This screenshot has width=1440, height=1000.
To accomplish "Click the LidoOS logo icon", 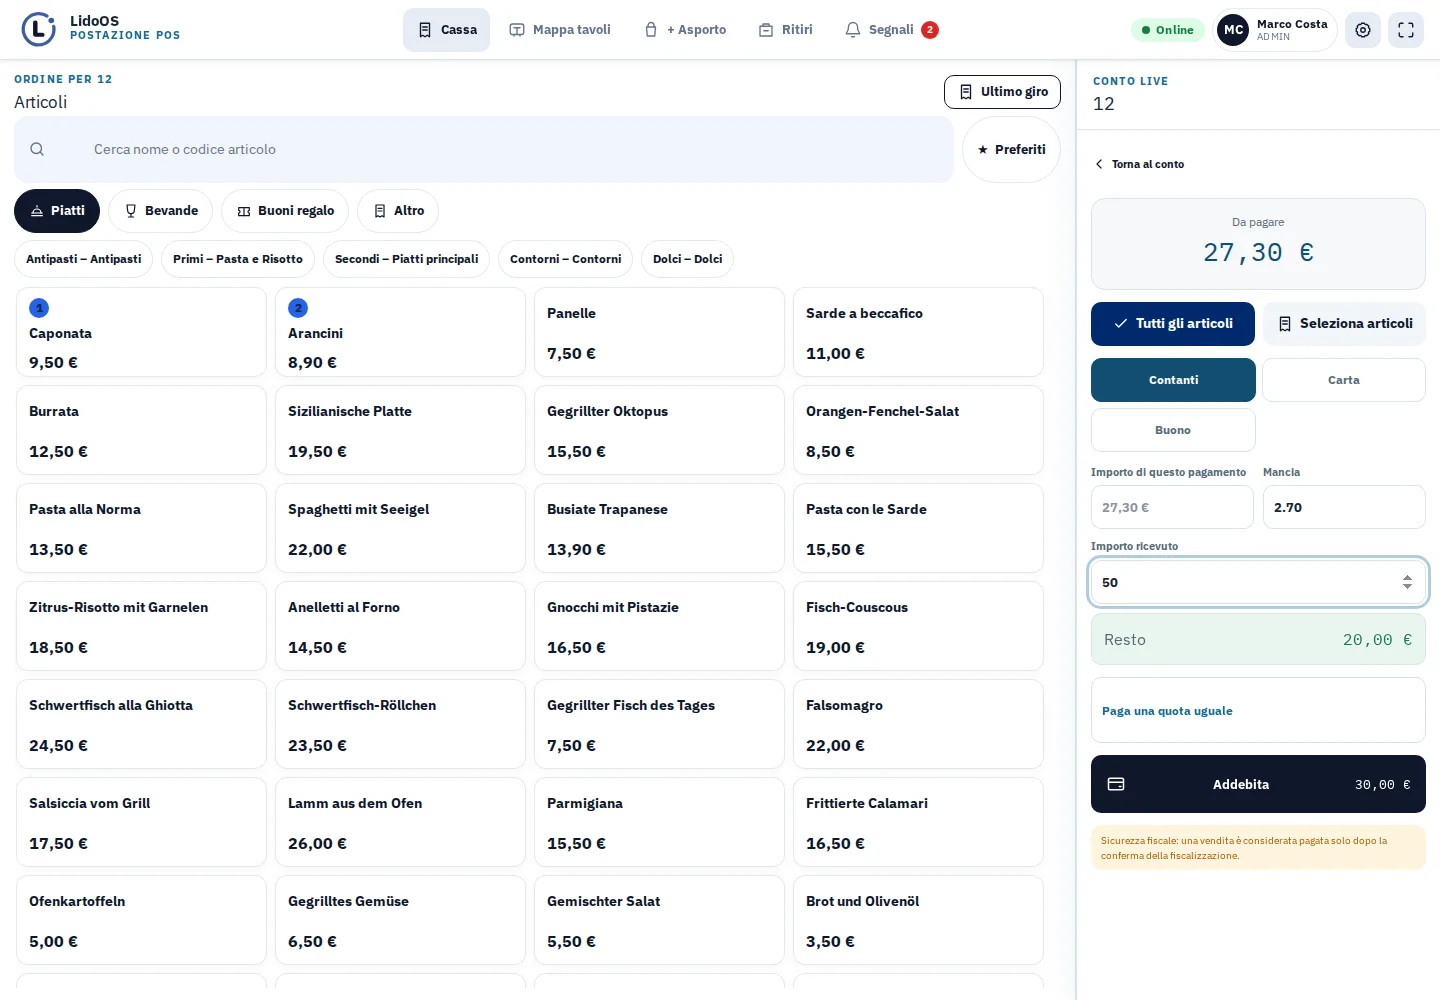I will (x=39, y=29).
